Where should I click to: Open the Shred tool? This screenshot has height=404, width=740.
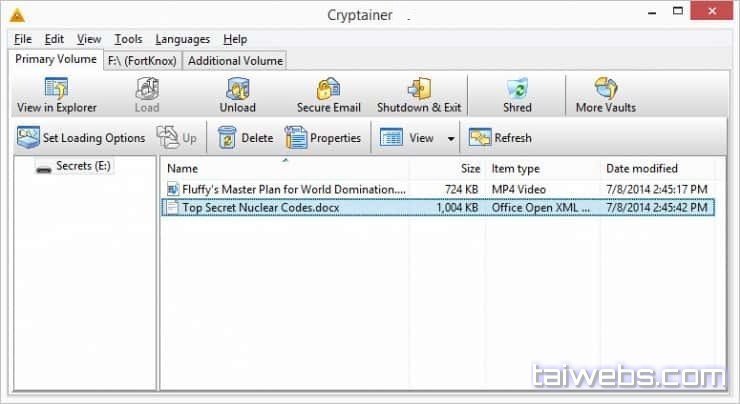point(517,90)
